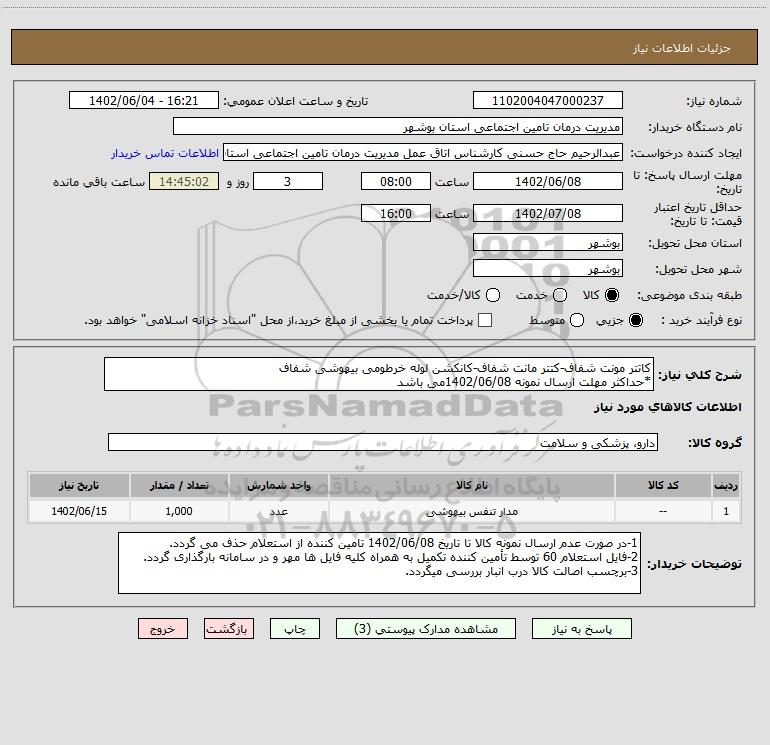This screenshot has width=770, height=745.
Task: Click the need date cell 1402/06/15
Action: click(x=79, y=512)
